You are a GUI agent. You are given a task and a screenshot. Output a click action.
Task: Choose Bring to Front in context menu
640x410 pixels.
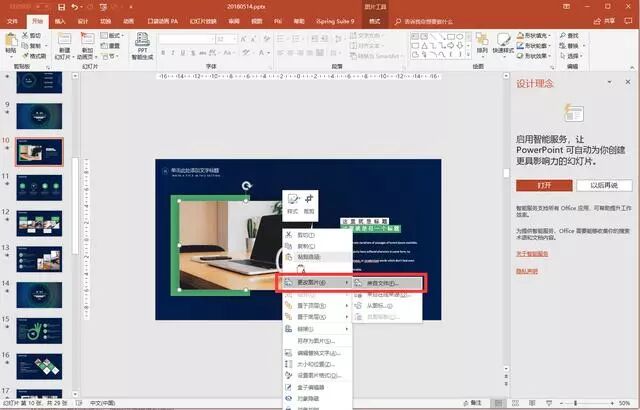pos(317,306)
